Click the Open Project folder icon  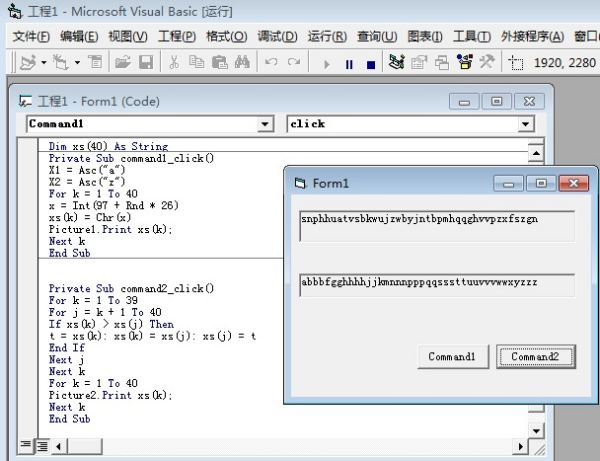123,62
